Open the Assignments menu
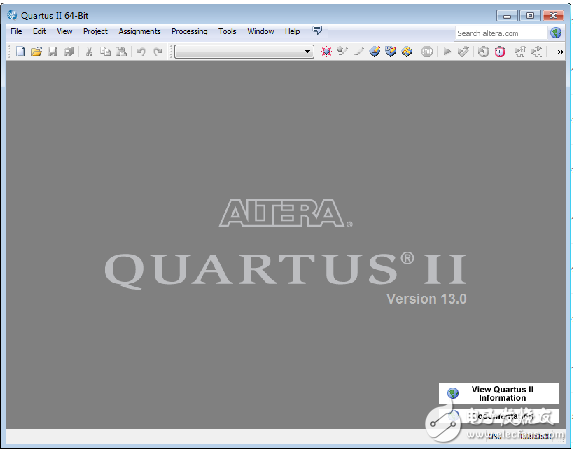Viewport: 573px width, 451px height. click(139, 31)
